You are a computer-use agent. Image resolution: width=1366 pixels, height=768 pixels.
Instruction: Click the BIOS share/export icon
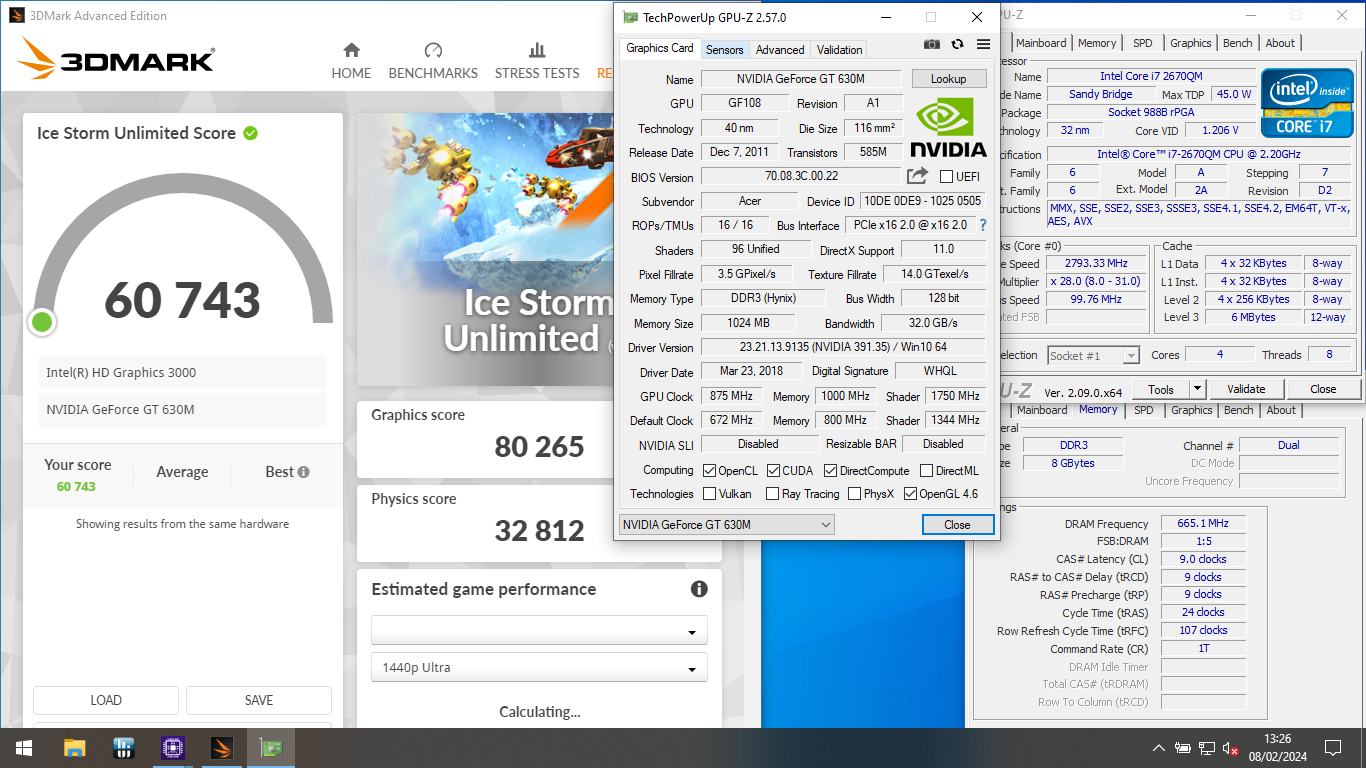917,177
